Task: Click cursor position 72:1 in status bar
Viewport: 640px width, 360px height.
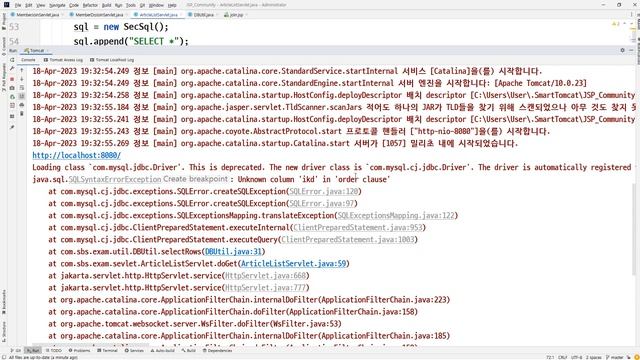Action: tap(550, 358)
